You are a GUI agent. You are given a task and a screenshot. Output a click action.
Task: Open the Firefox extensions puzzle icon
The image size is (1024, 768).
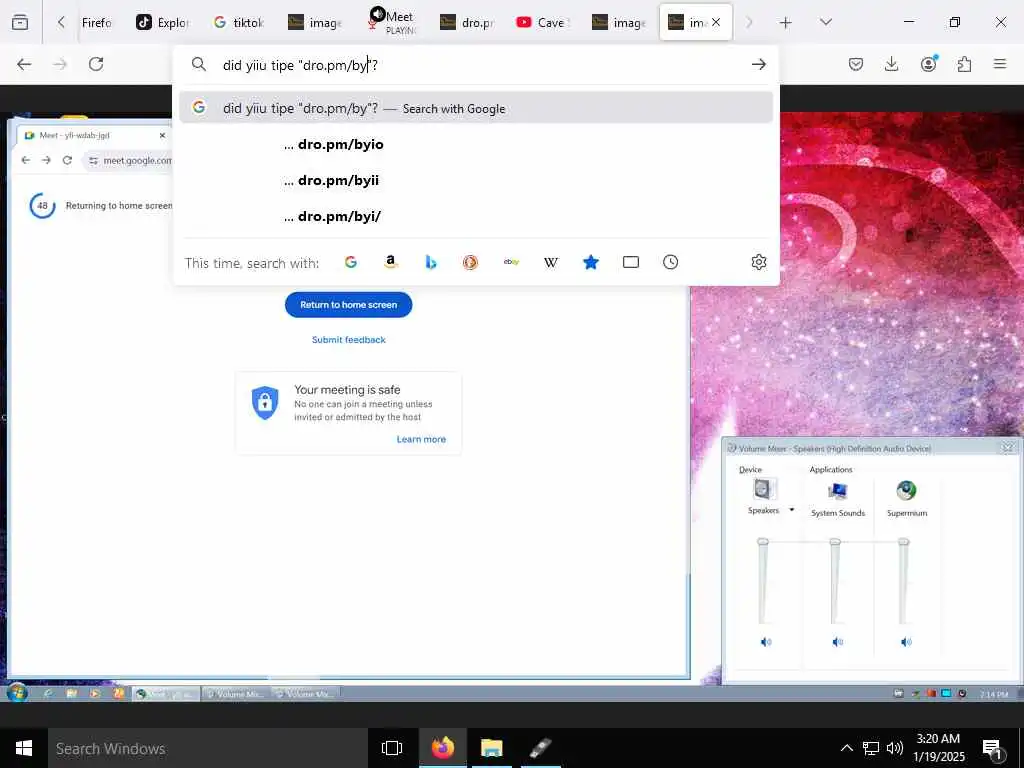[964, 64]
